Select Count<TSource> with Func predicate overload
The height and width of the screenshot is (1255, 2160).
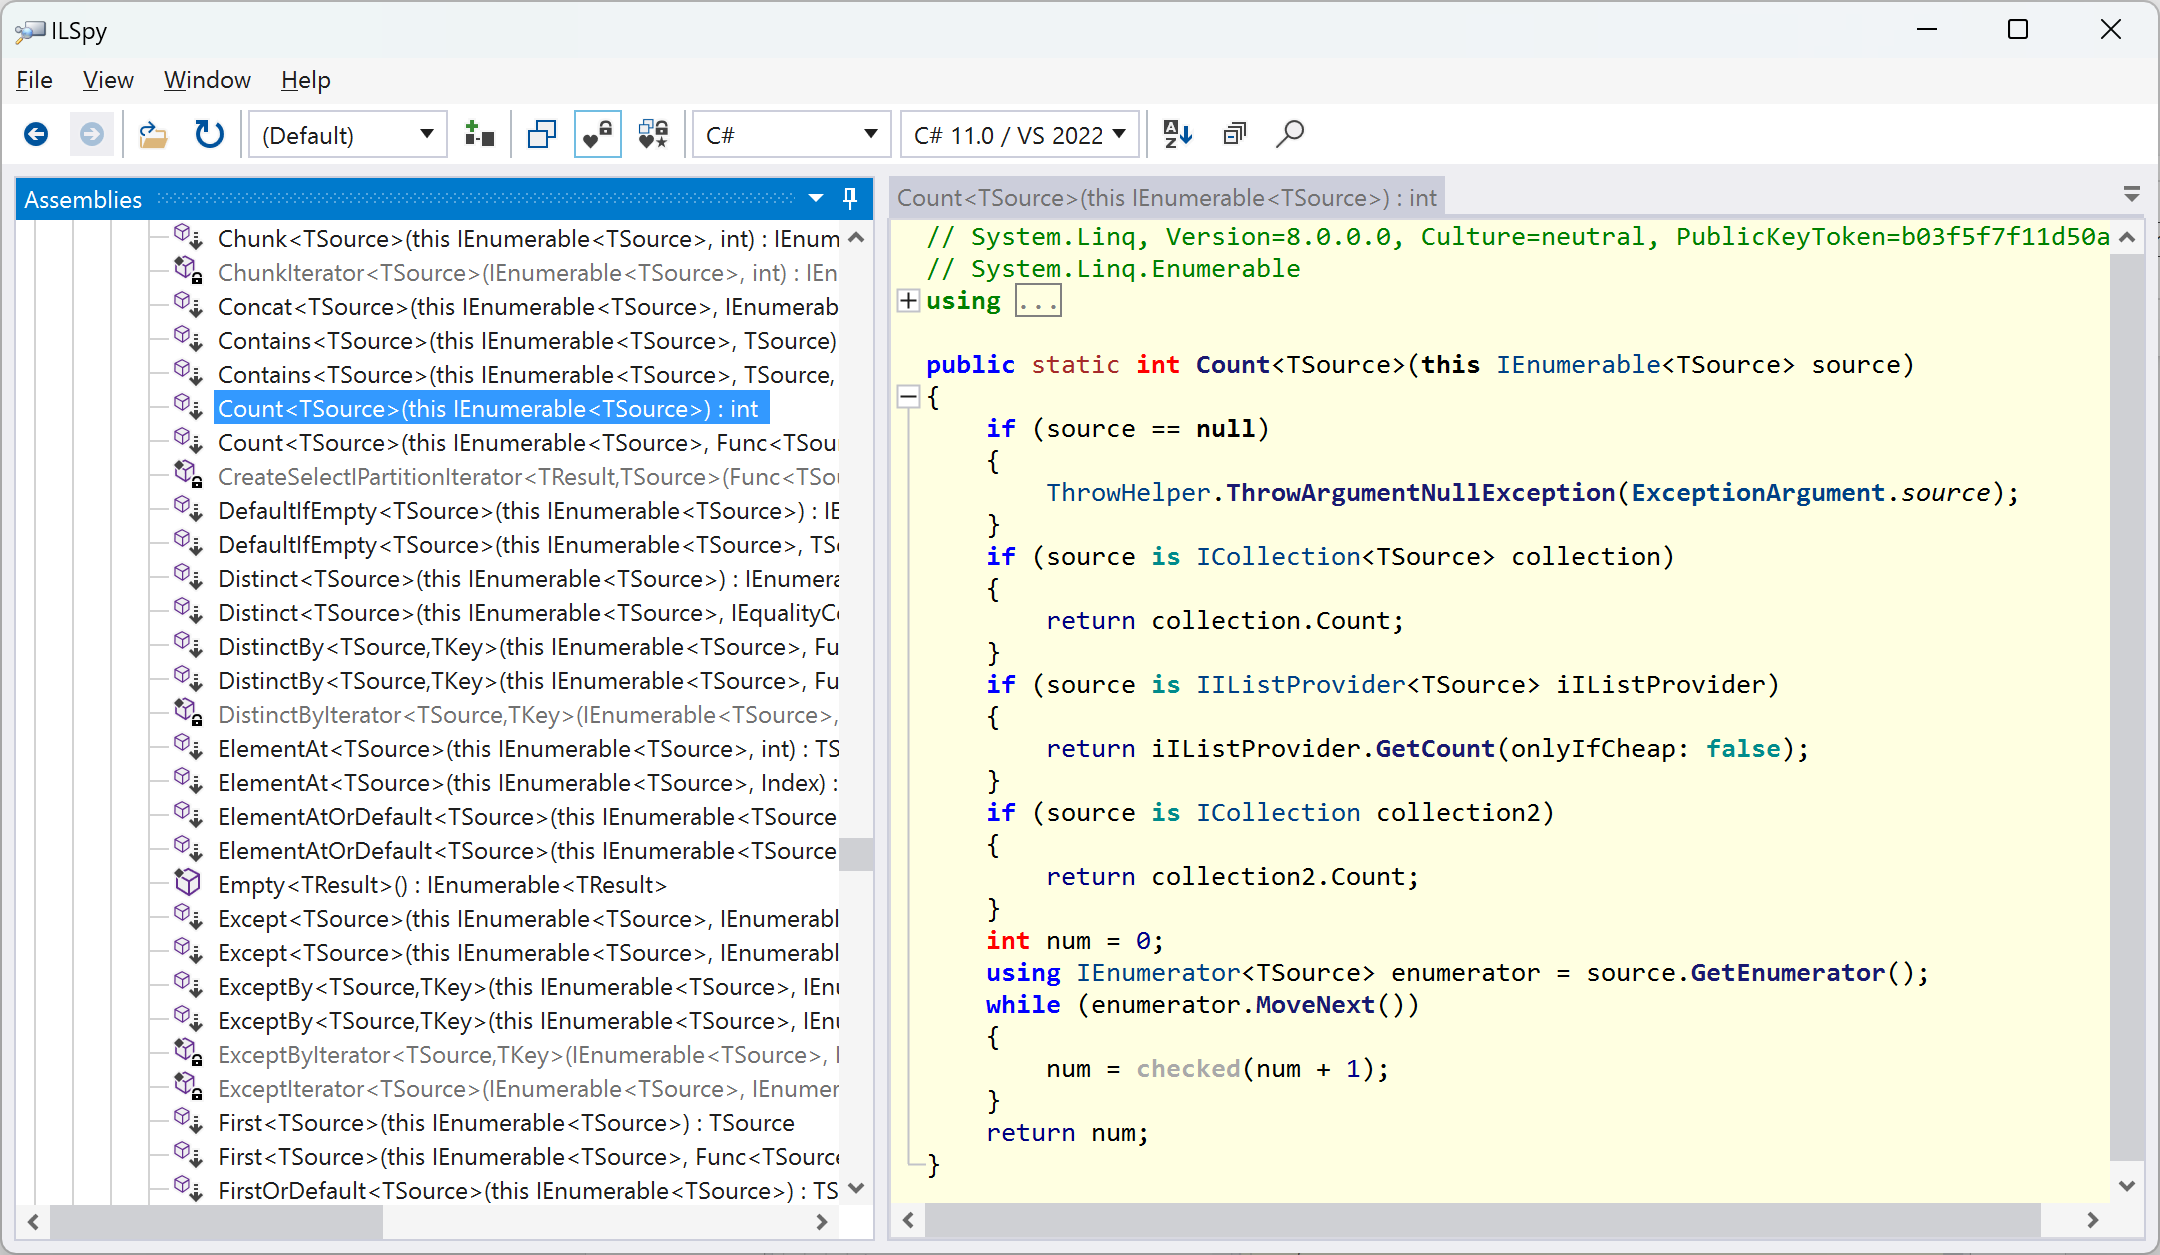(x=527, y=443)
